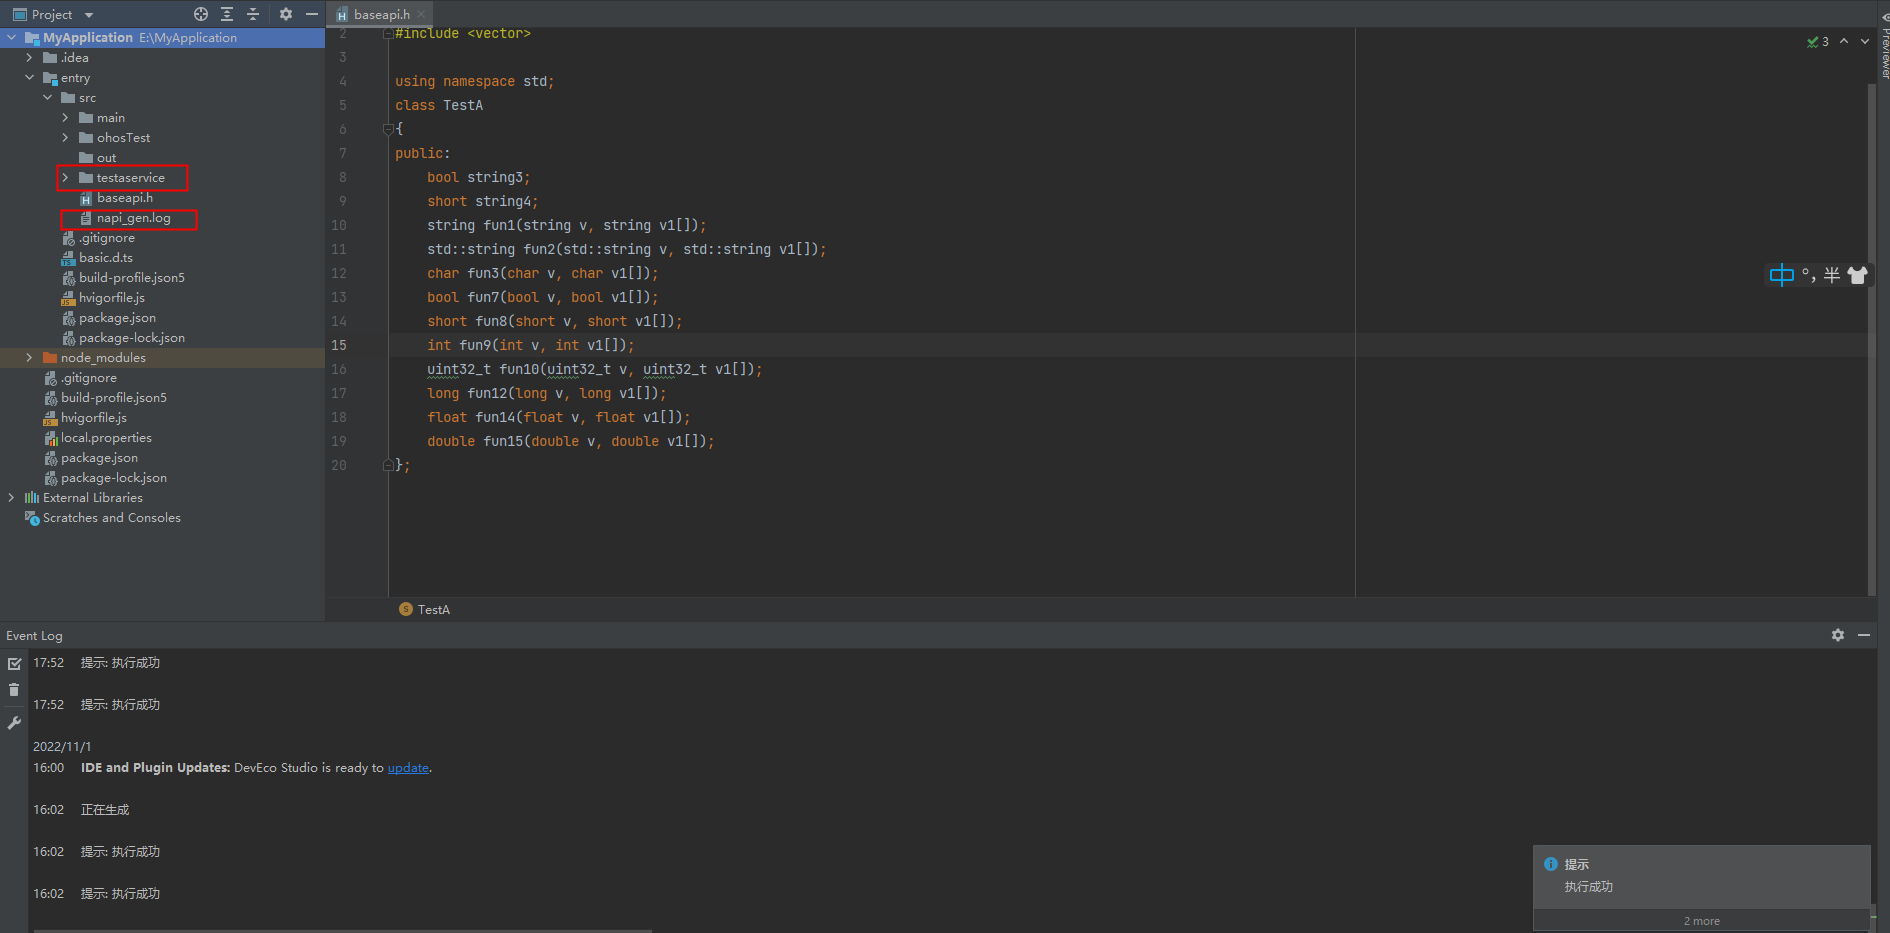Click the update link in Event Log
This screenshot has width=1890, height=933.
tap(408, 768)
